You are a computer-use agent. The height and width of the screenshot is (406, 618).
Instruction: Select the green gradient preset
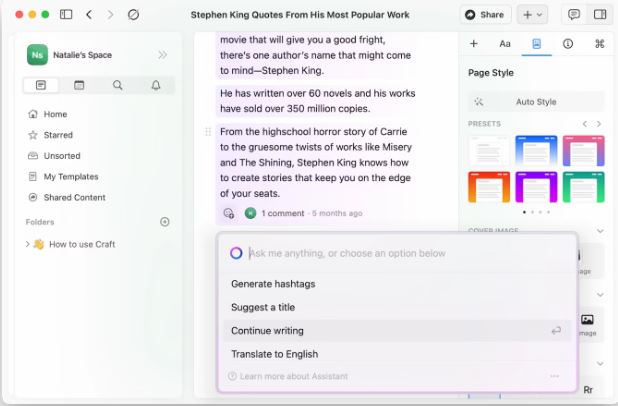point(583,187)
